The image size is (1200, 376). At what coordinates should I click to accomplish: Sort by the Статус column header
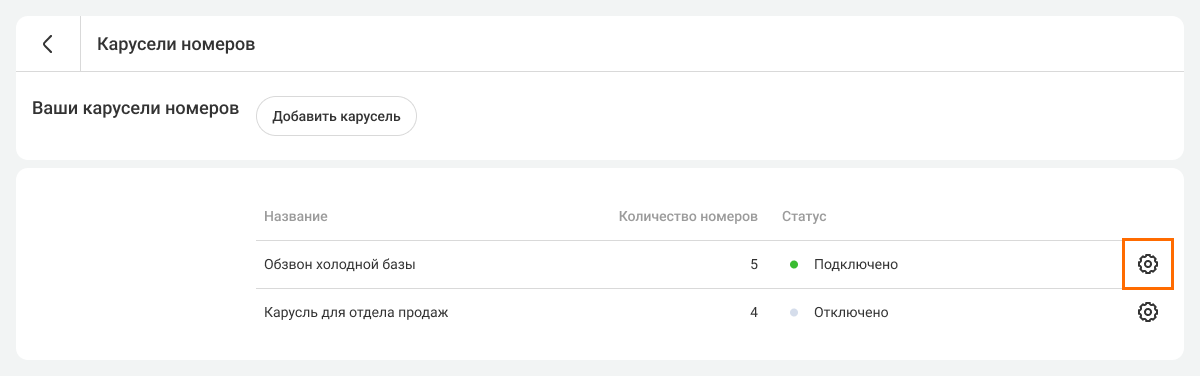point(804,216)
